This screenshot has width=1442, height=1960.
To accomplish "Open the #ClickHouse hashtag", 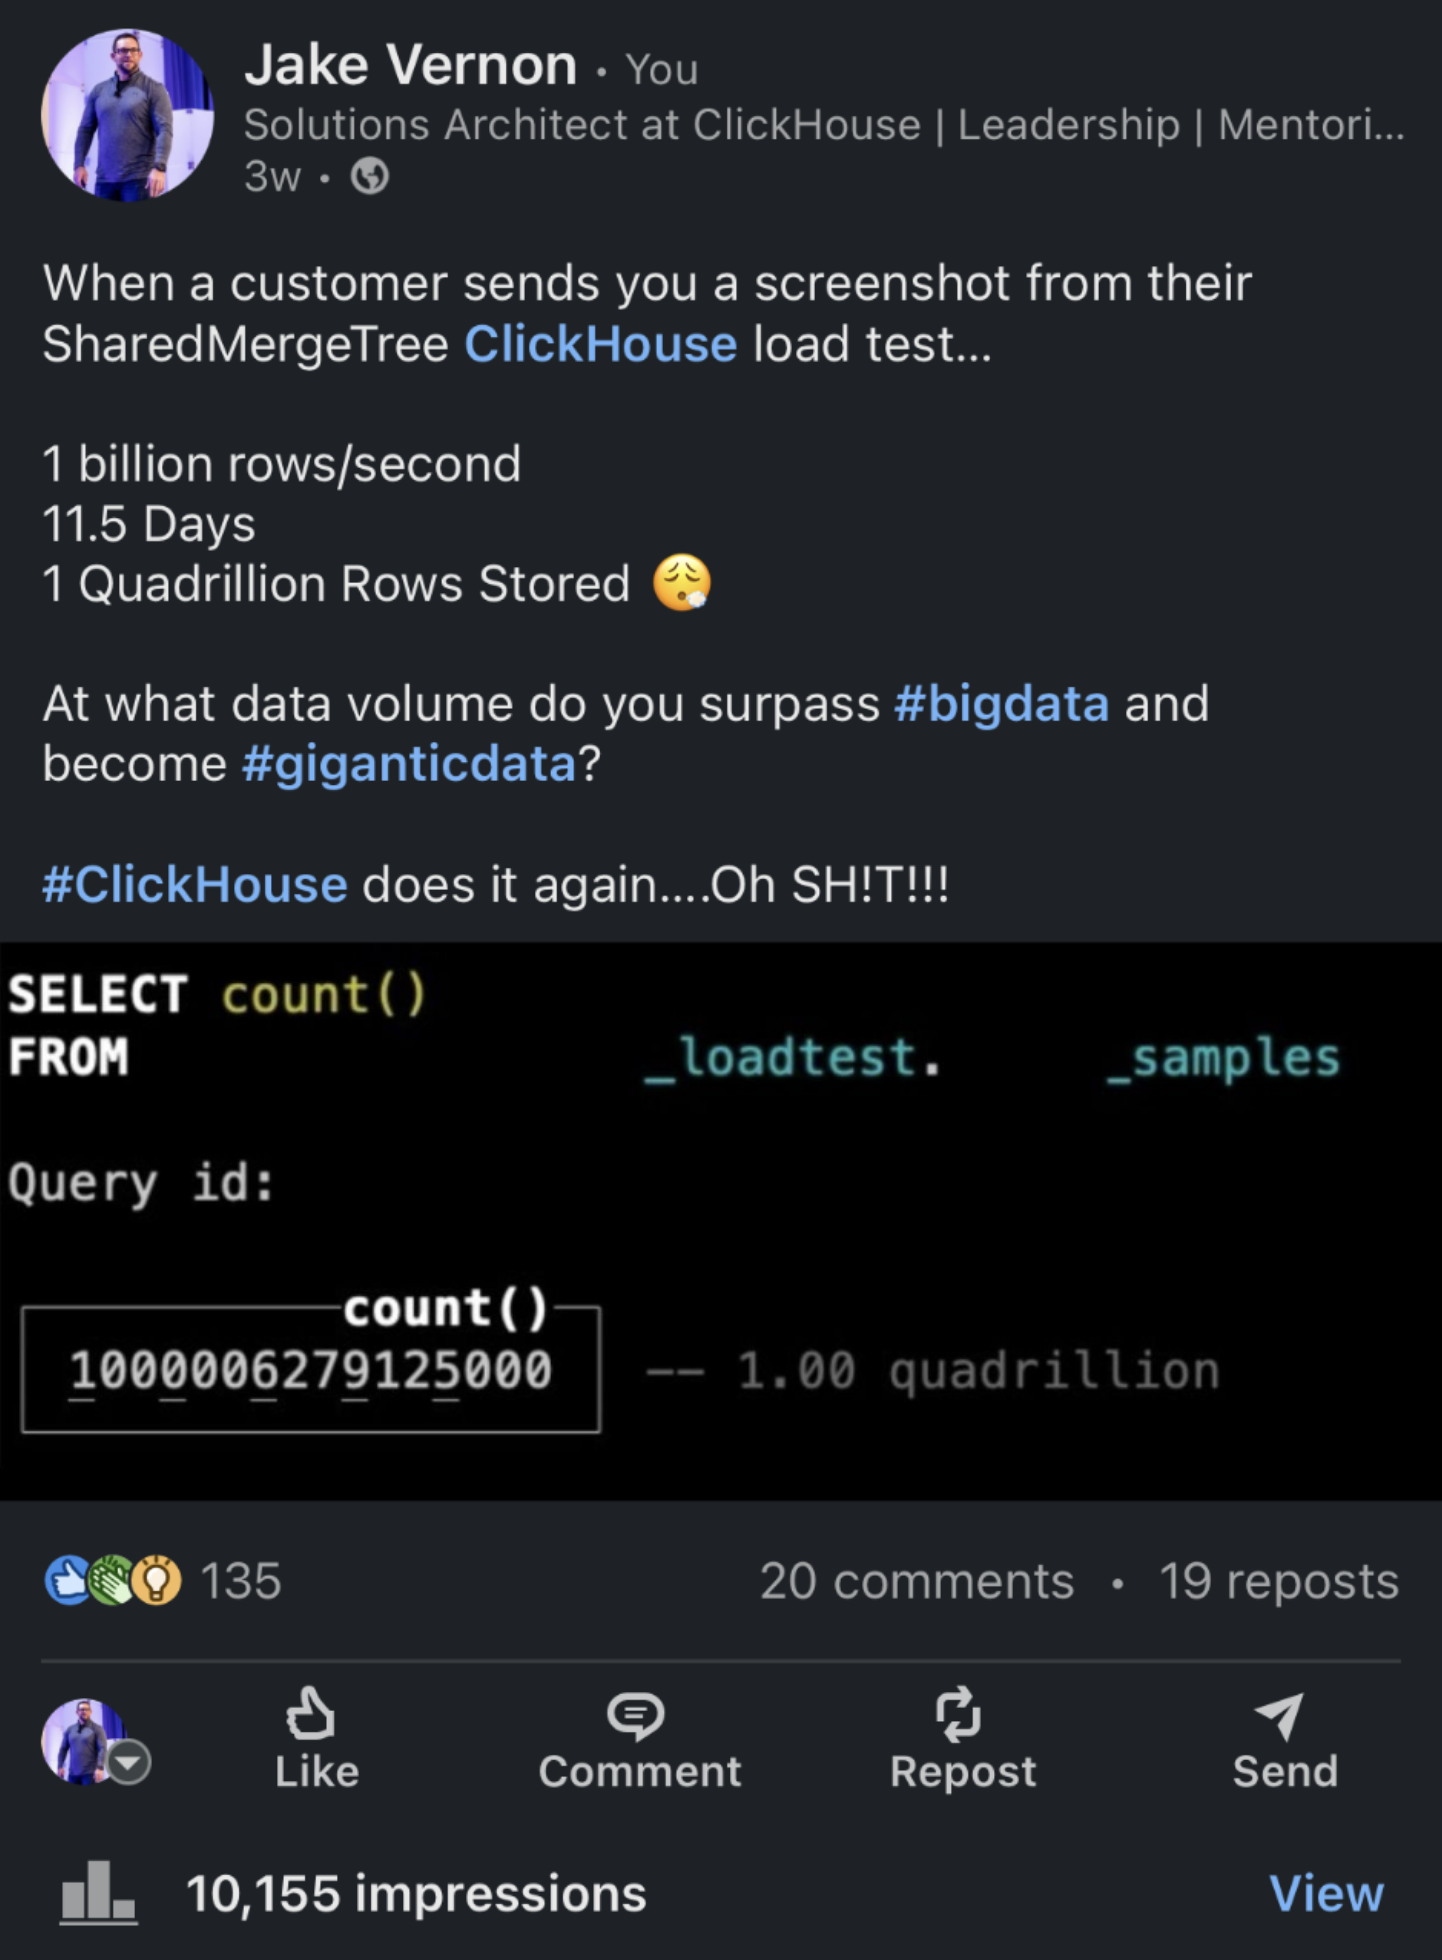I will pyautogui.click(x=195, y=885).
